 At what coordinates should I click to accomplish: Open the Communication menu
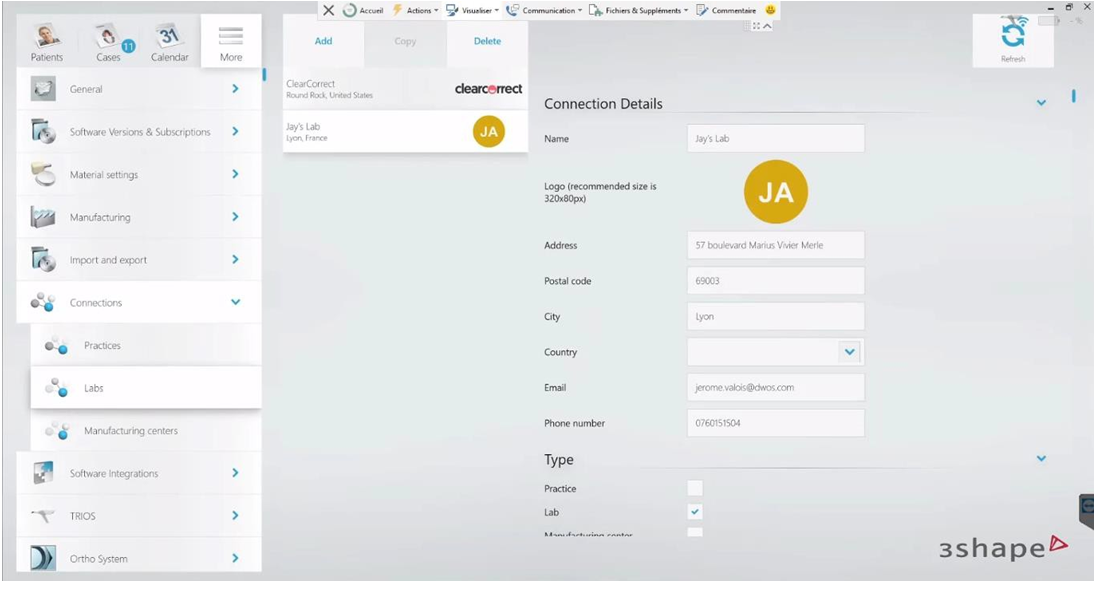[544, 11]
